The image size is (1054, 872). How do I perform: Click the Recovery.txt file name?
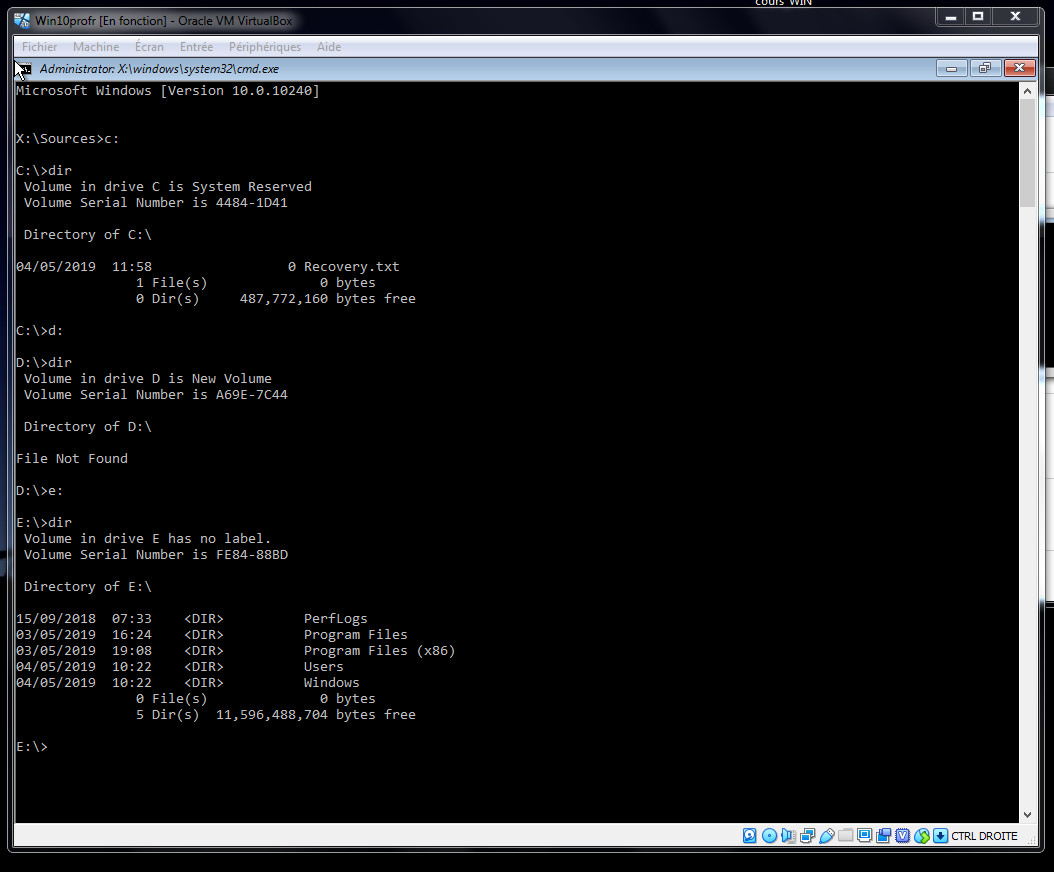tap(352, 266)
